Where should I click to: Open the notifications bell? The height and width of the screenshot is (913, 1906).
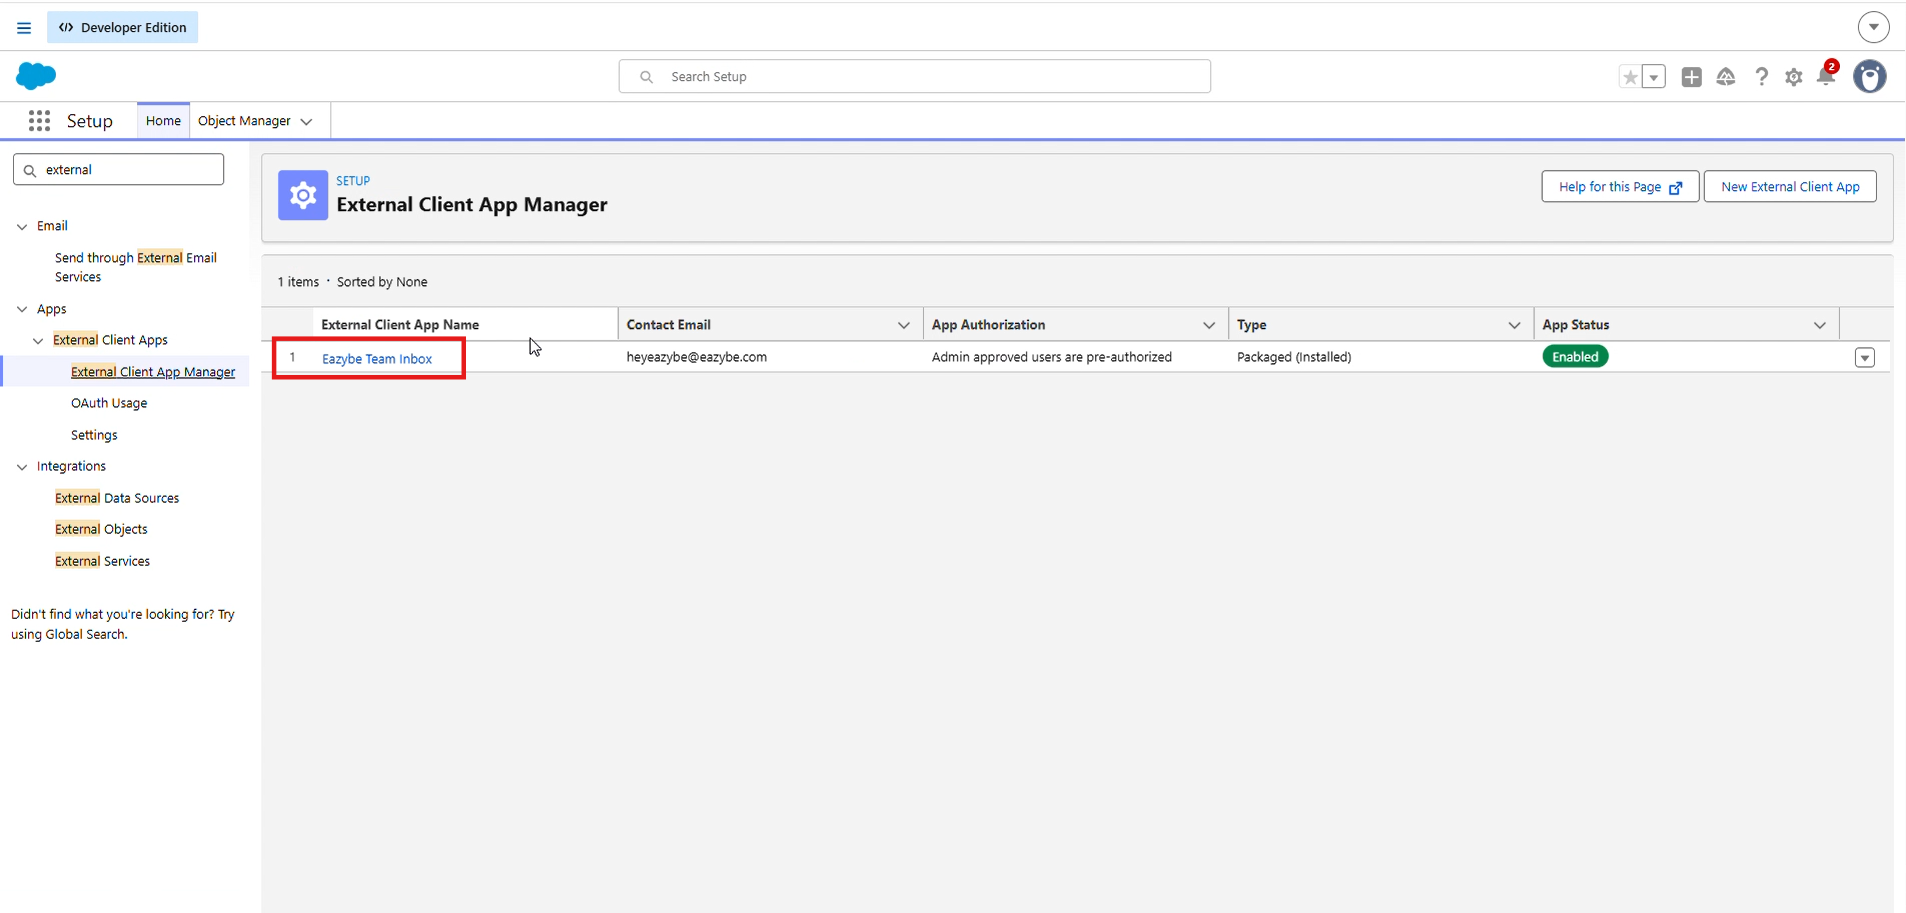(1826, 77)
